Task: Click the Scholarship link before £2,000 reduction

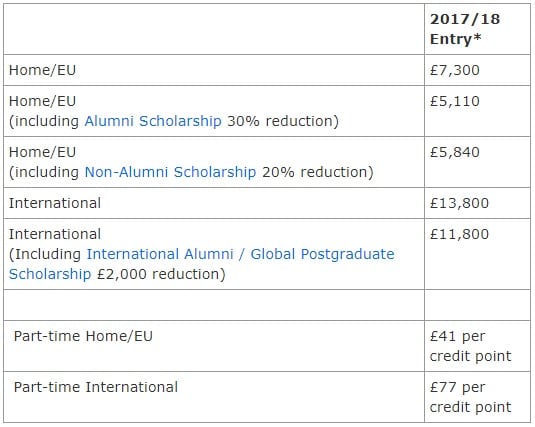Action: coord(50,274)
